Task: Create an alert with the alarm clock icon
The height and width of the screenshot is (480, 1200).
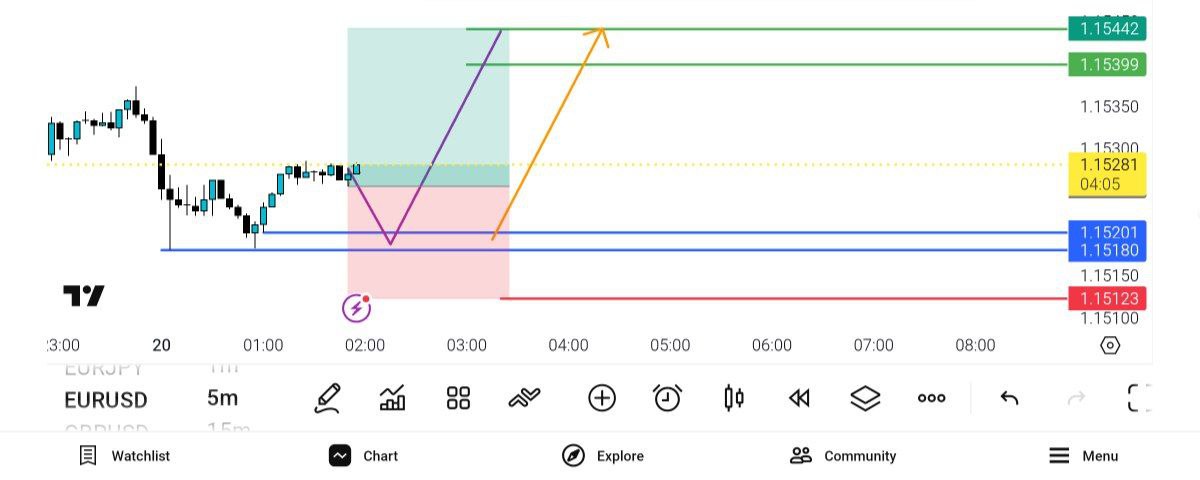Action: point(667,399)
